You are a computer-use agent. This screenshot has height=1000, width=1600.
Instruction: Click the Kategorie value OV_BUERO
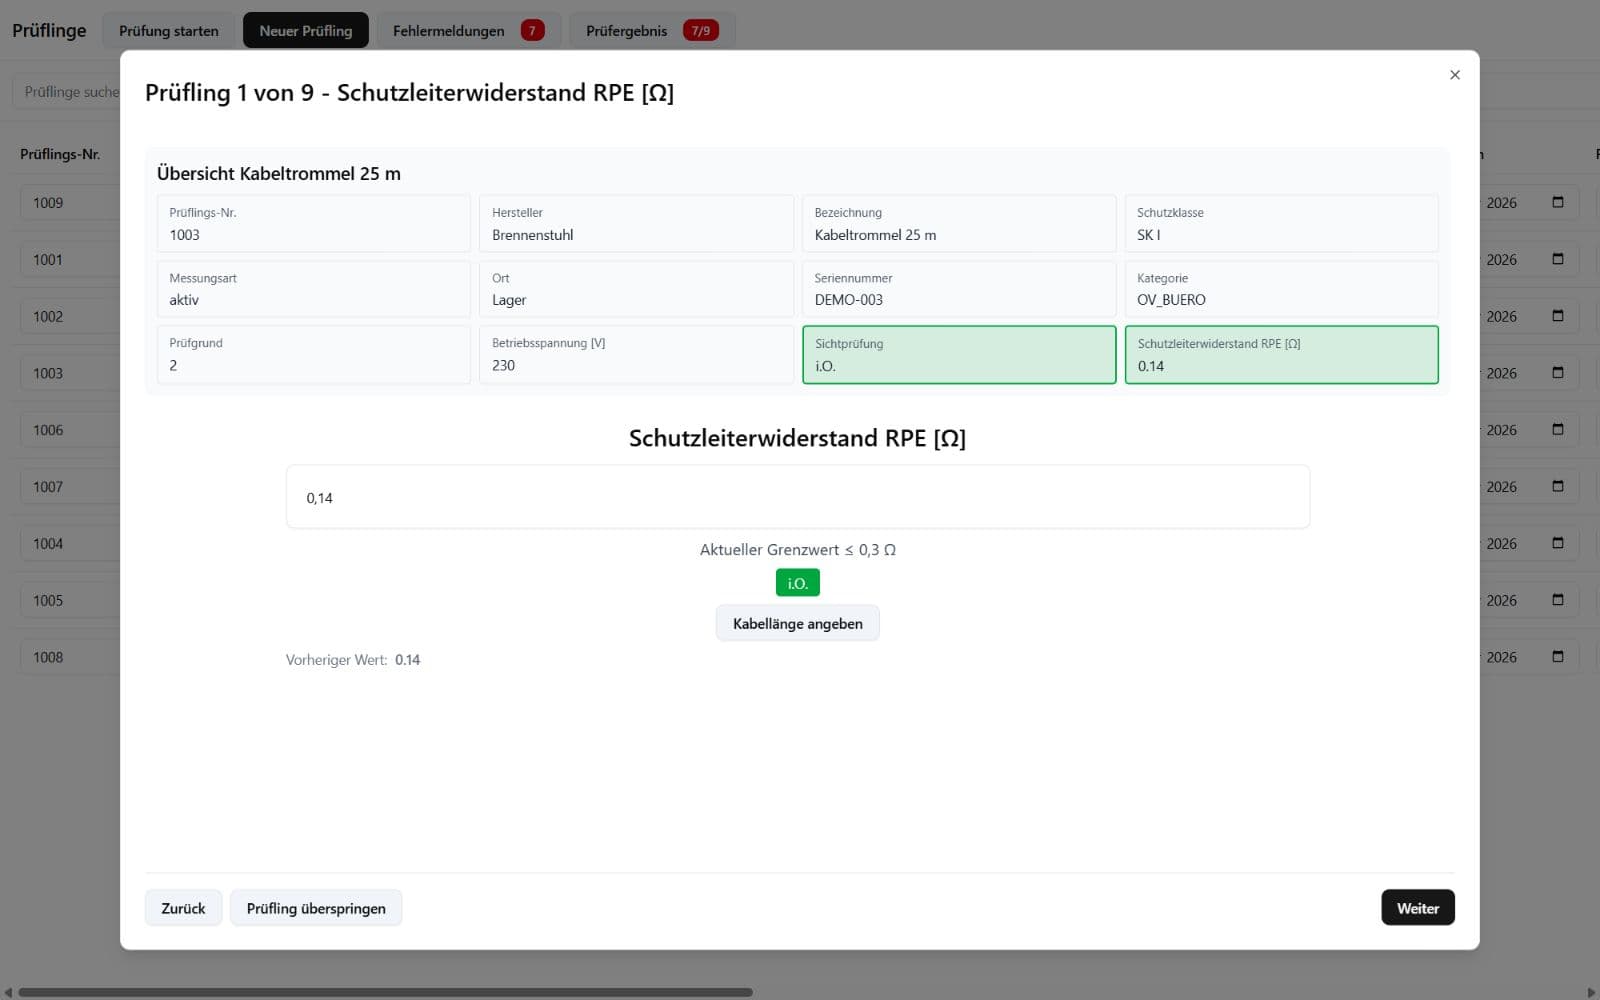coord(1171,300)
